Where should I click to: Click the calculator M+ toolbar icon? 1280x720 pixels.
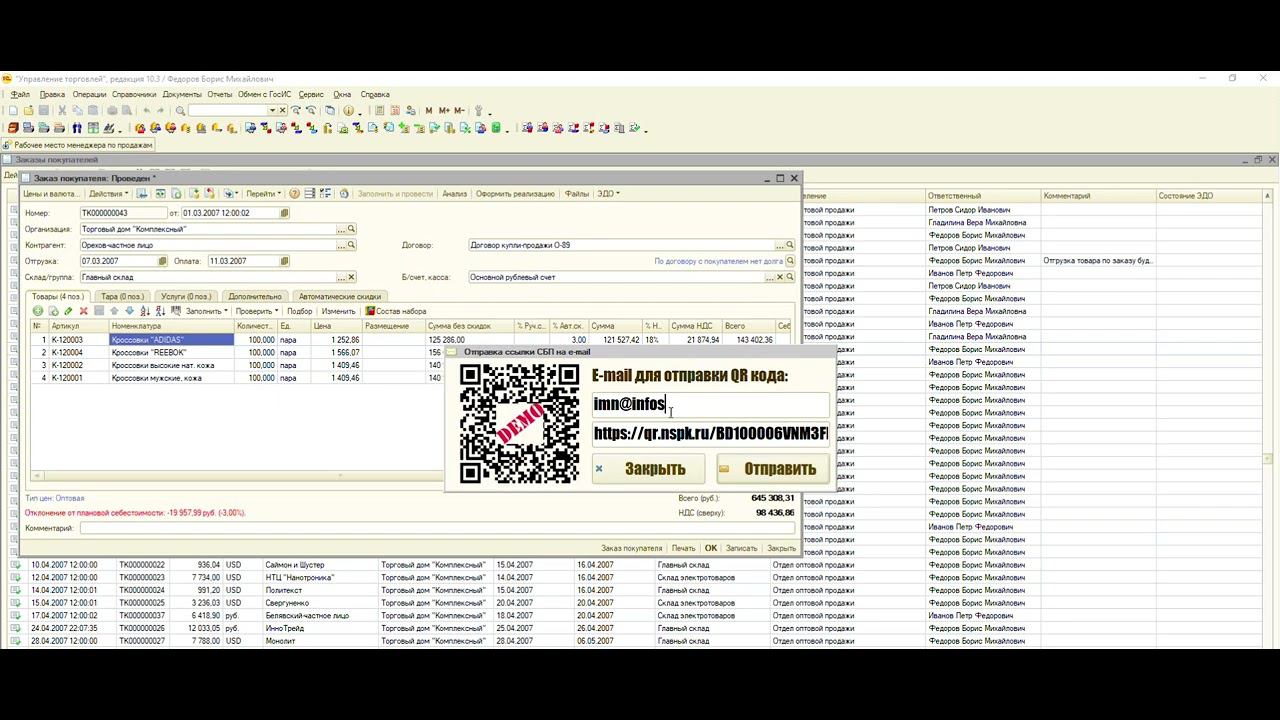(443, 111)
